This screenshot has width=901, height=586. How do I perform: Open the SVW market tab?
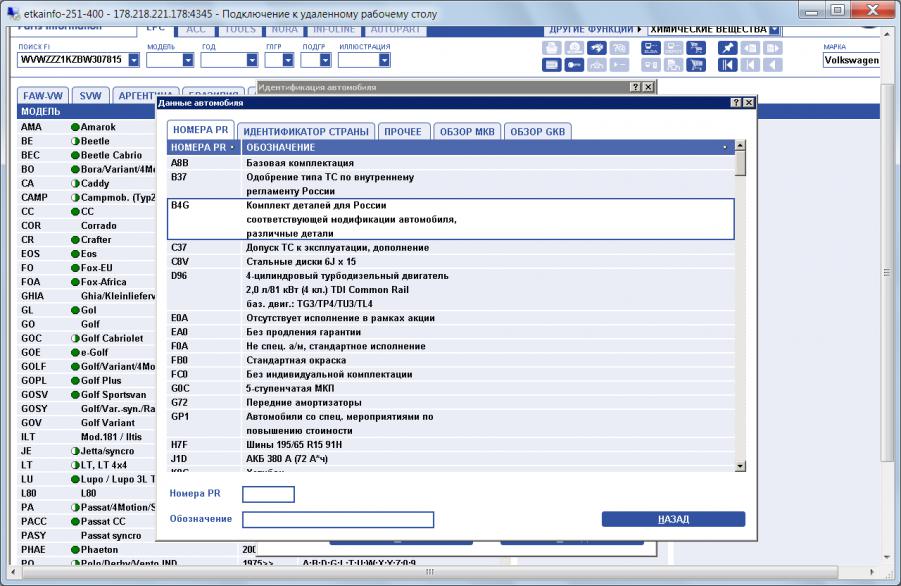[90, 96]
